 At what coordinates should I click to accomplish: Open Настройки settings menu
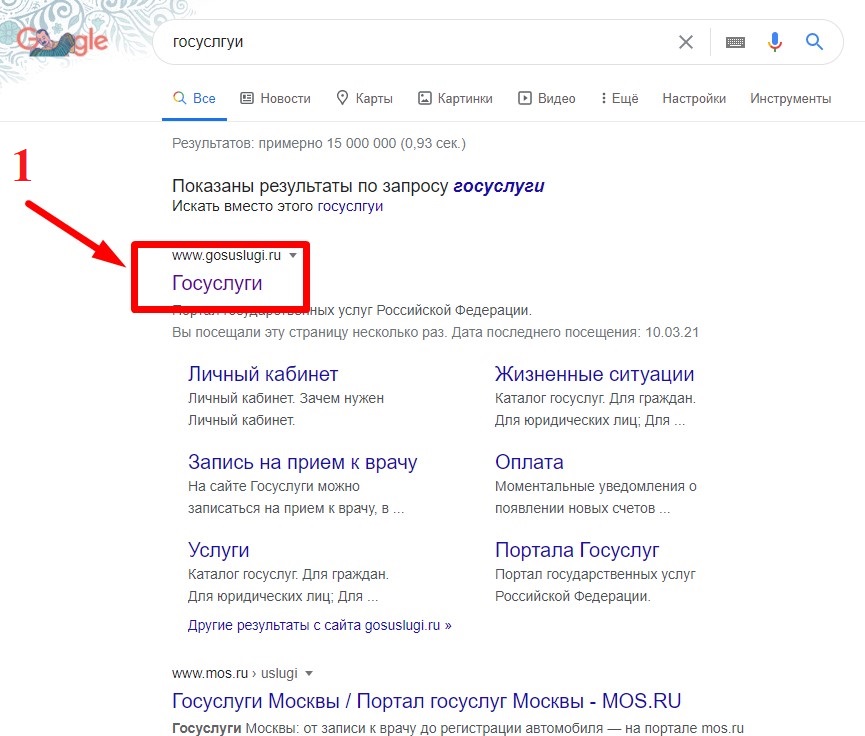(x=694, y=98)
